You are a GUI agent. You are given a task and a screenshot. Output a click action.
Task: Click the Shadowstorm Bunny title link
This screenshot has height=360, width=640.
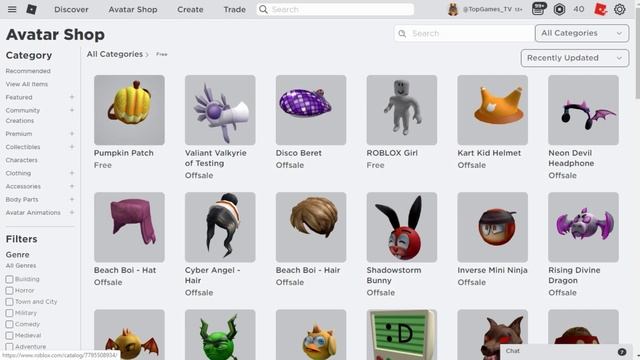pos(394,276)
